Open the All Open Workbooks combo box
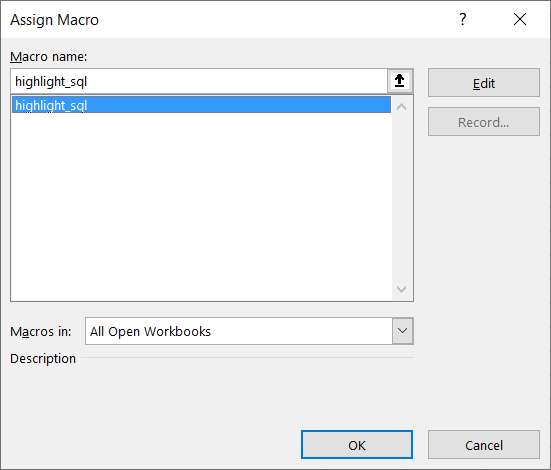The height and width of the screenshot is (470, 551). point(249,331)
